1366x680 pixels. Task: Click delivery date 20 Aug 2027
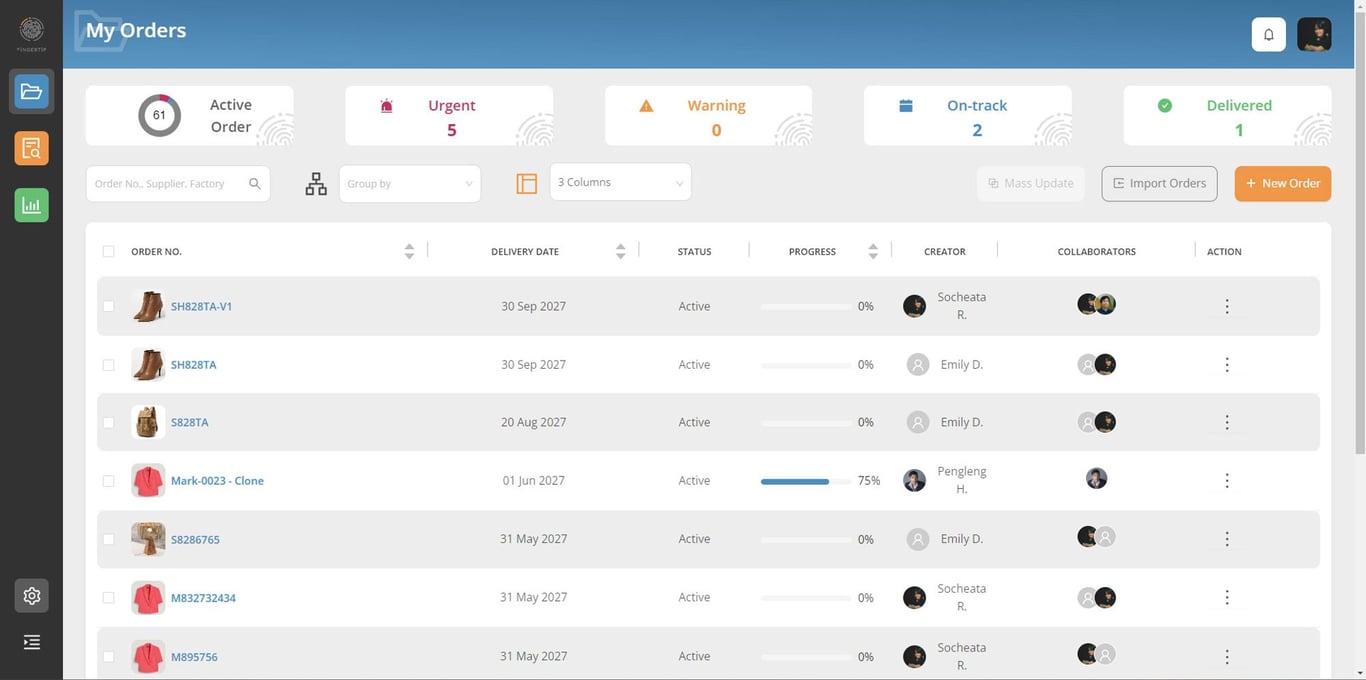(x=533, y=423)
